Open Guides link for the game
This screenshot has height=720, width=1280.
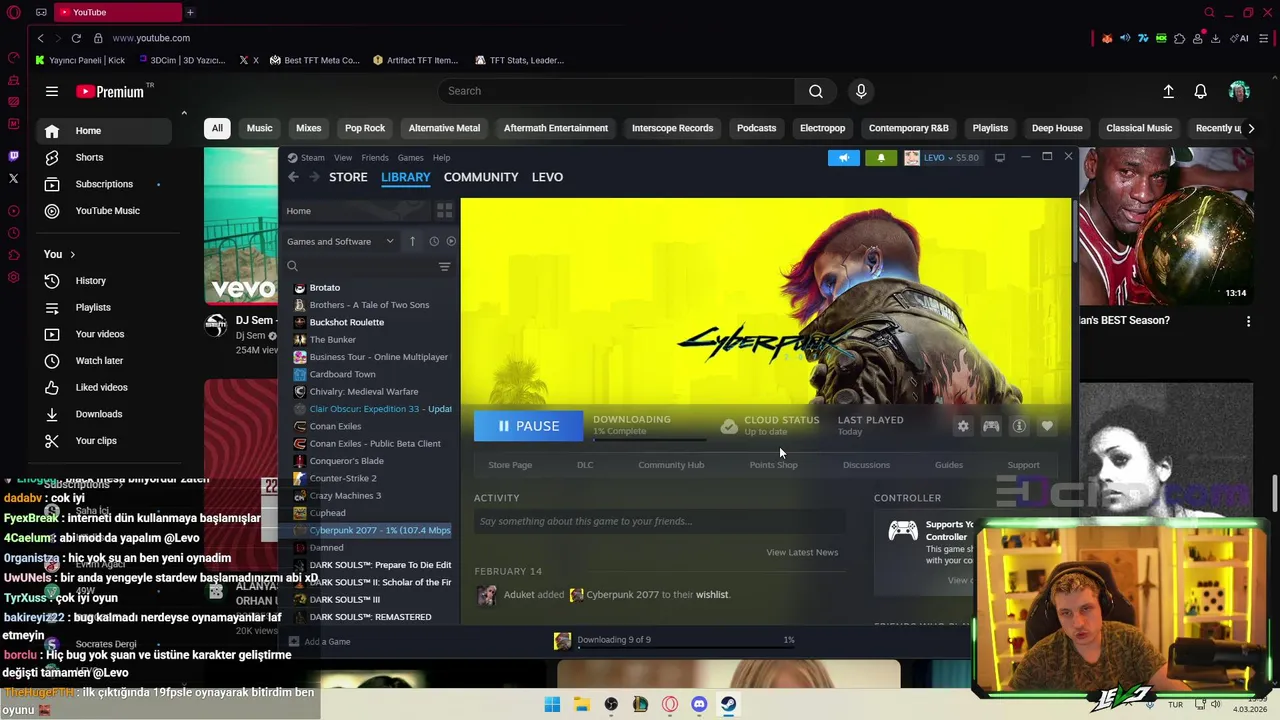(x=949, y=465)
